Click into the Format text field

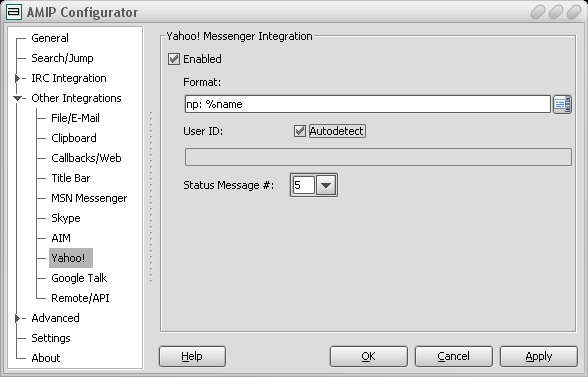(368, 104)
